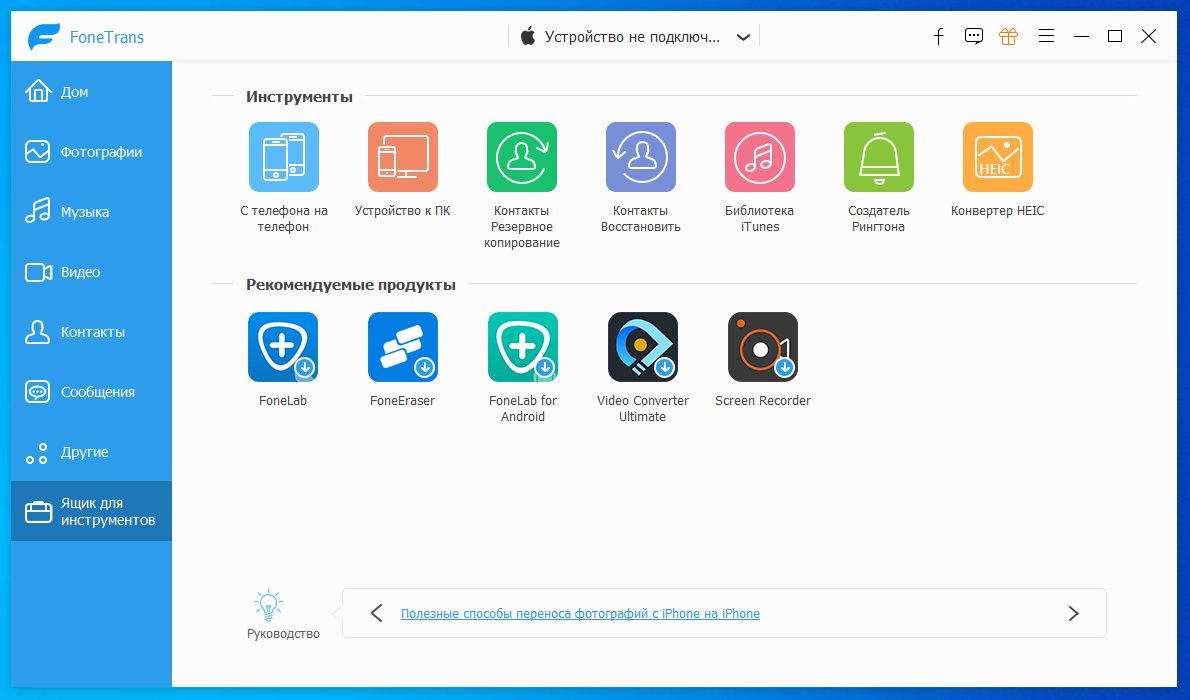Launch the Ringtone Maker tool

click(x=878, y=157)
